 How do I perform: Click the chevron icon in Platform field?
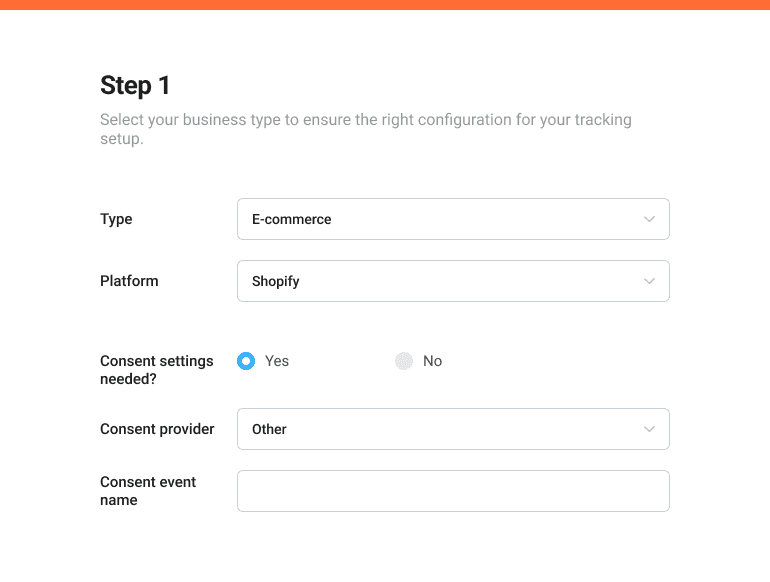pyautogui.click(x=649, y=281)
